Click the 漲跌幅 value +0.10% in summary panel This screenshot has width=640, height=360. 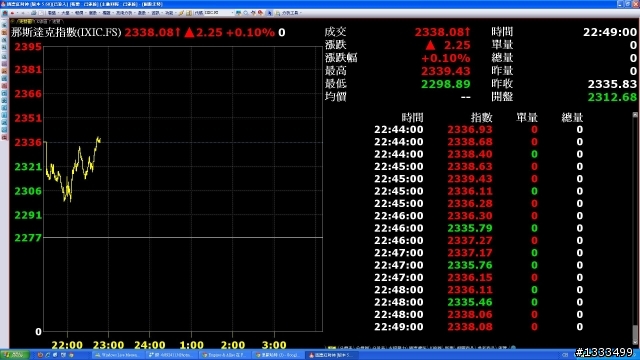(x=445, y=58)
